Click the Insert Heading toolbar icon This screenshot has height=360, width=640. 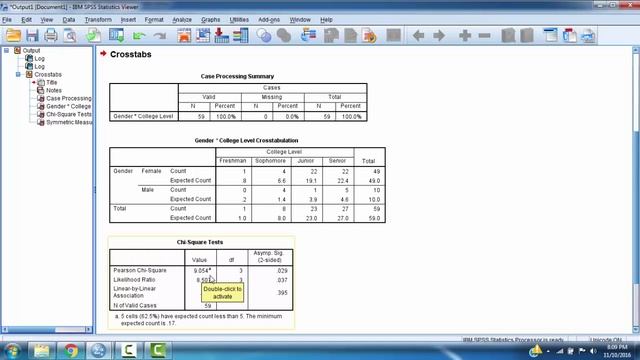click(x=551, y=36)
